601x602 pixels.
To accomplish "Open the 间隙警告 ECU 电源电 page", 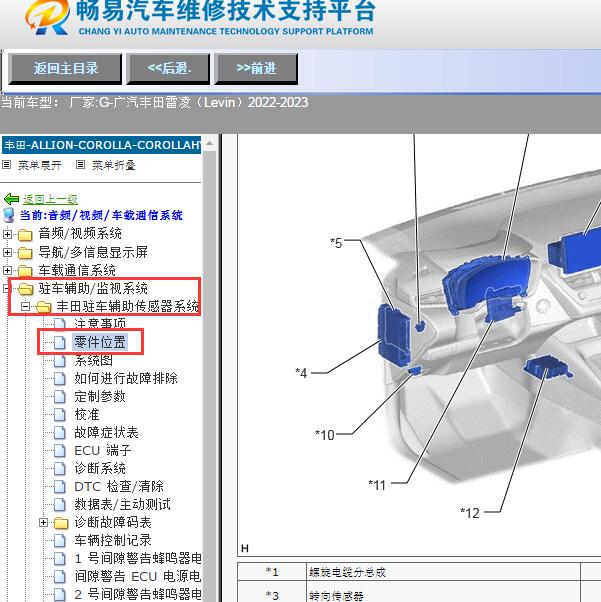I will (x=138, y=576).
